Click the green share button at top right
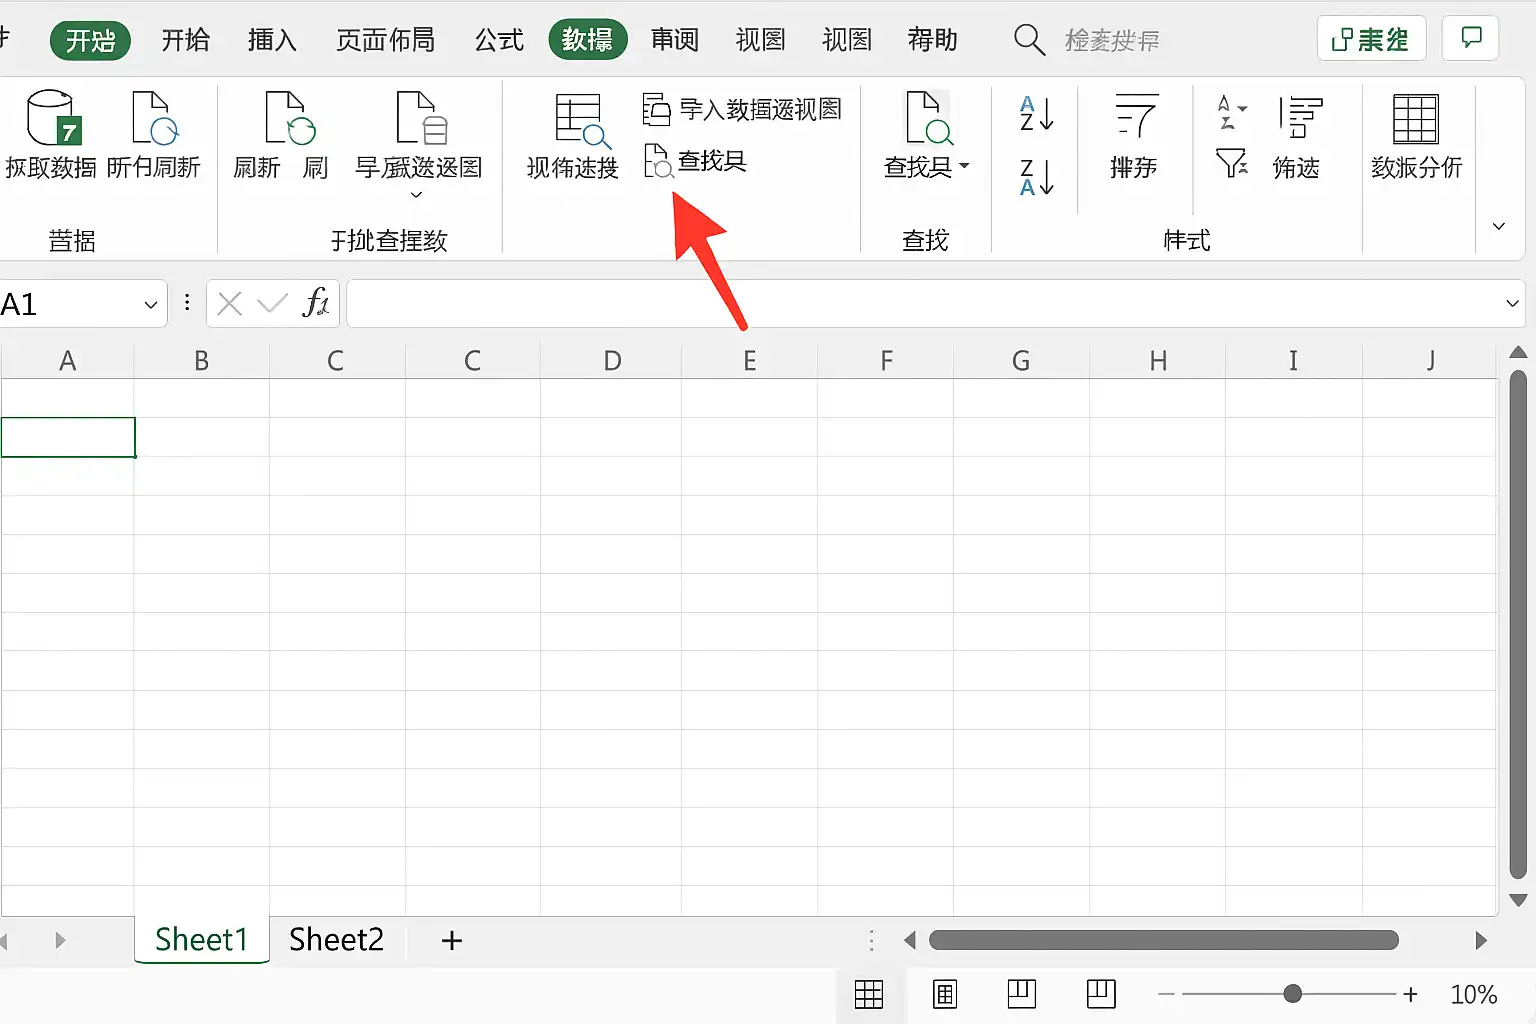This screenshot has width=1536, height=1024. point(1371,39)
